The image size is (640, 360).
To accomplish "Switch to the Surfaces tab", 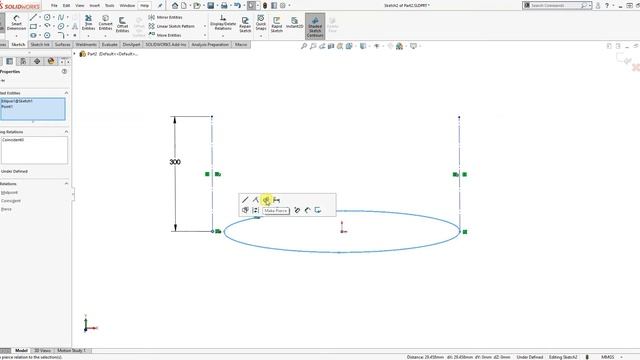I will coord(62,44).
